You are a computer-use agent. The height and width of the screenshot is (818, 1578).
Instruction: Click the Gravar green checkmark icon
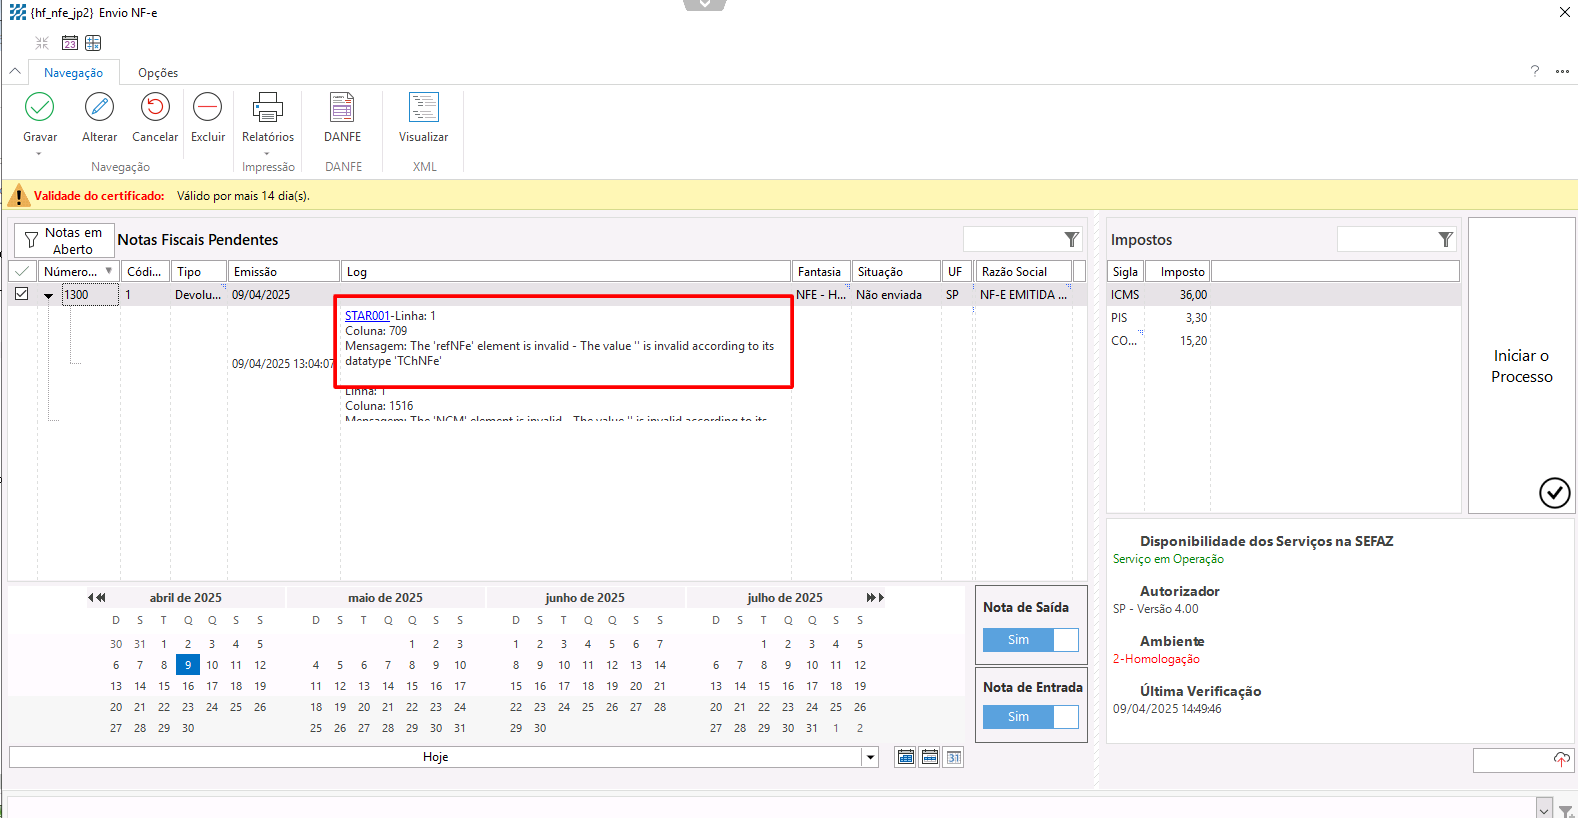[40, 107]
